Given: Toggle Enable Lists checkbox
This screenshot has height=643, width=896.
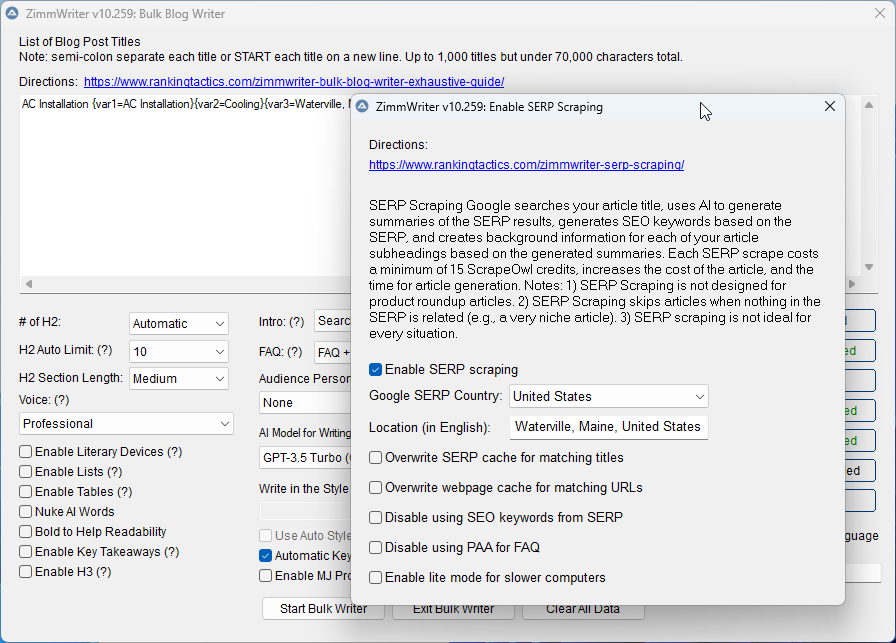Looking at the screenshot, I should 25,472.
